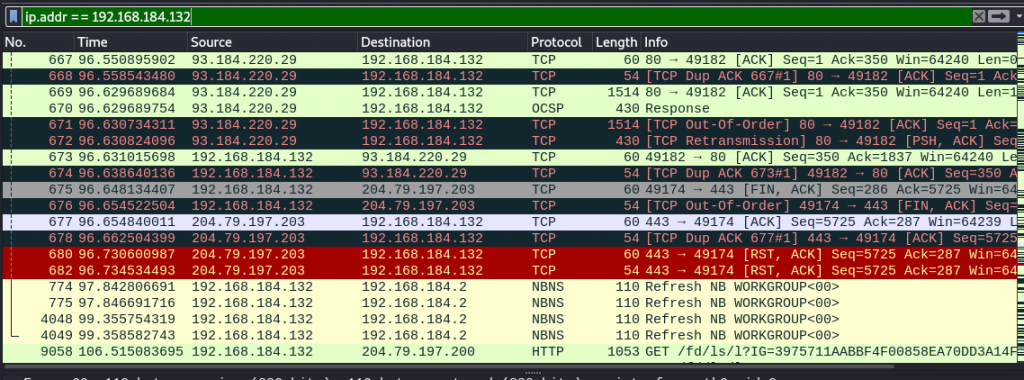The height and width of the screenshot is (380, 1024).
Task: Click the HTTP protocol cell
Action: (546, 352)
